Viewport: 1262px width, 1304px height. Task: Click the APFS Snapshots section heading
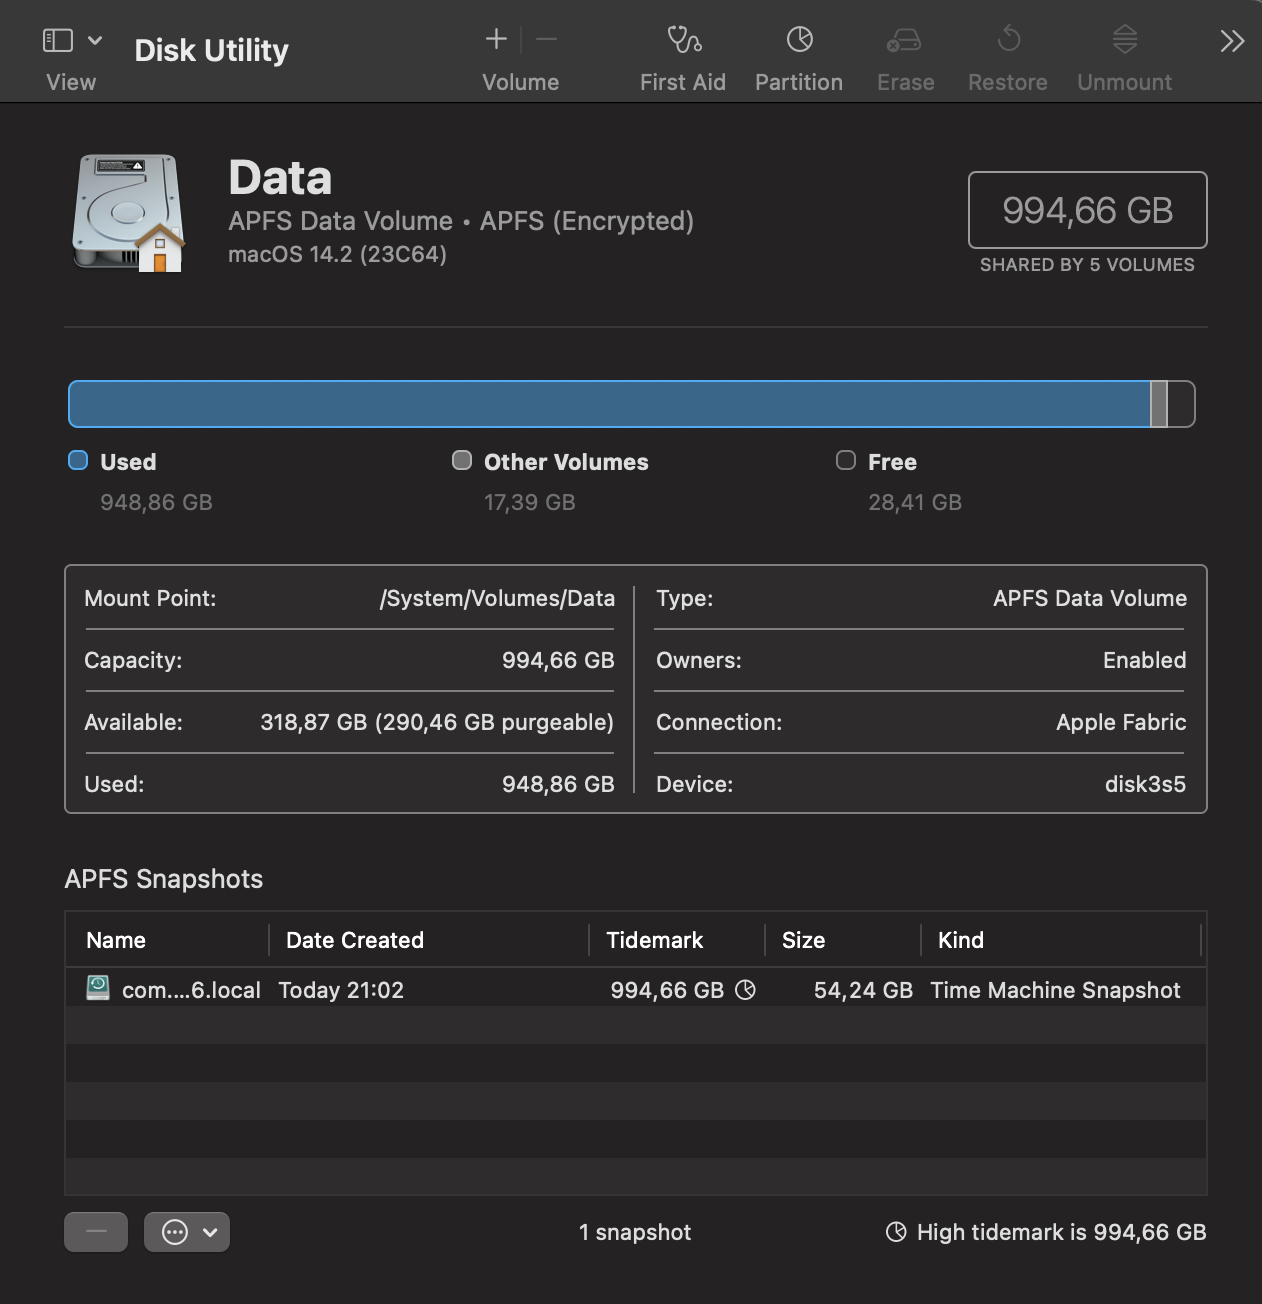pos(164,879)
